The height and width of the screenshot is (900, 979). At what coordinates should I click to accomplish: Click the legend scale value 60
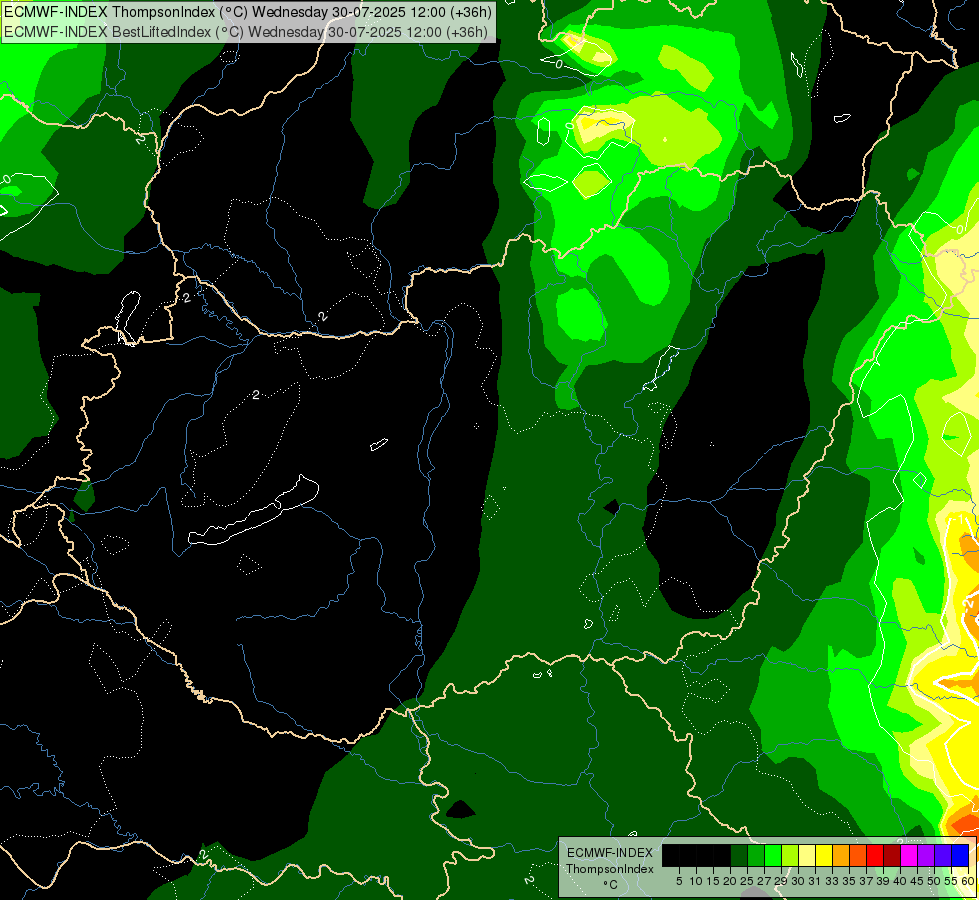point(968,881)
